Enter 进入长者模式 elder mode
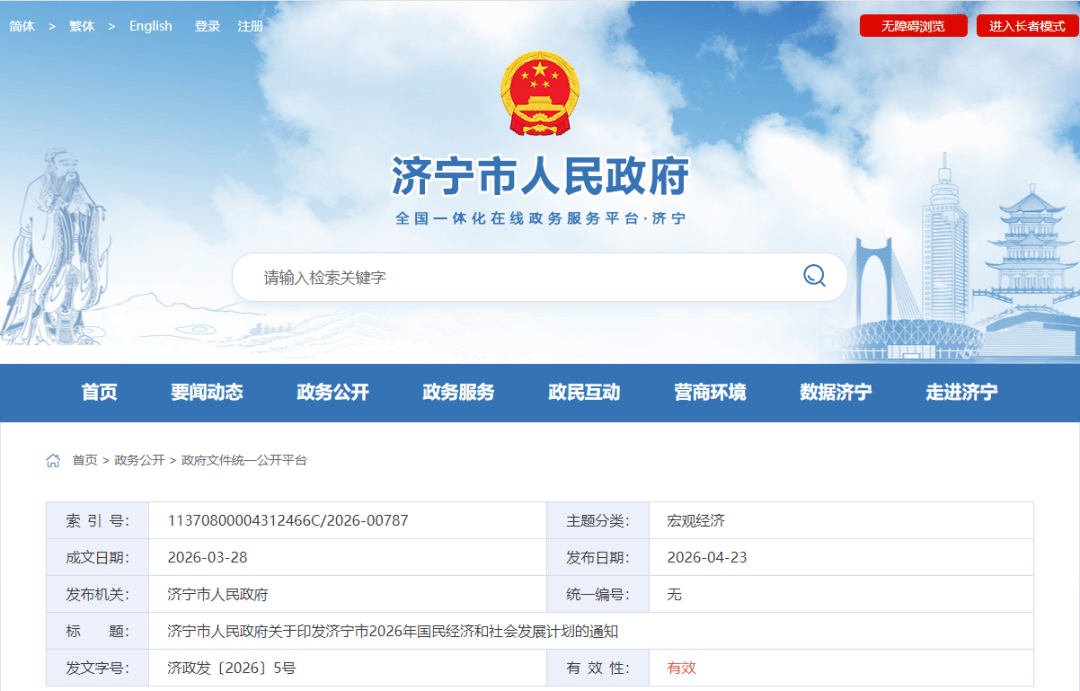The image size is (1080, 691). tap(1027, 26)
